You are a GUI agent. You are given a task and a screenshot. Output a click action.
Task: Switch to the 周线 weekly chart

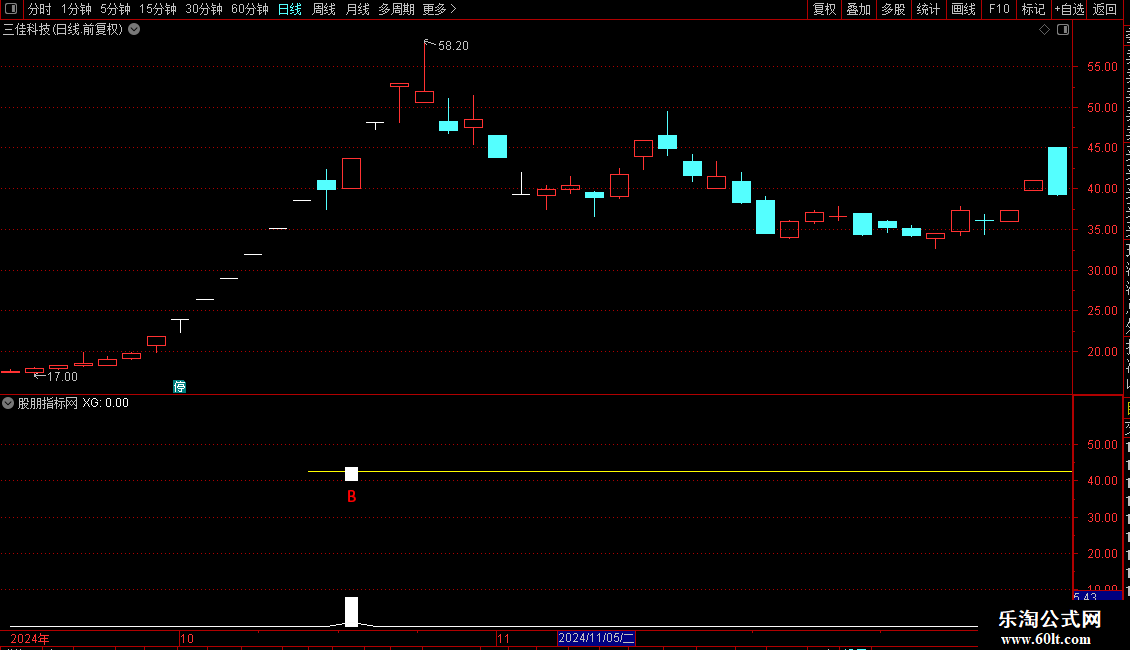324,9
